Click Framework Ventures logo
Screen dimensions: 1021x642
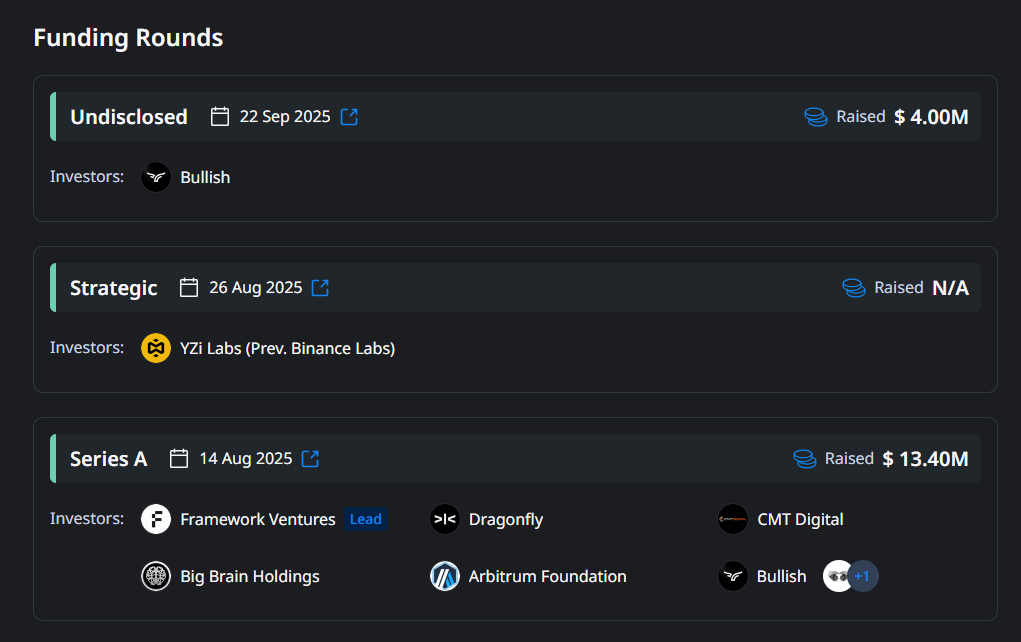[x=156, y=519]
